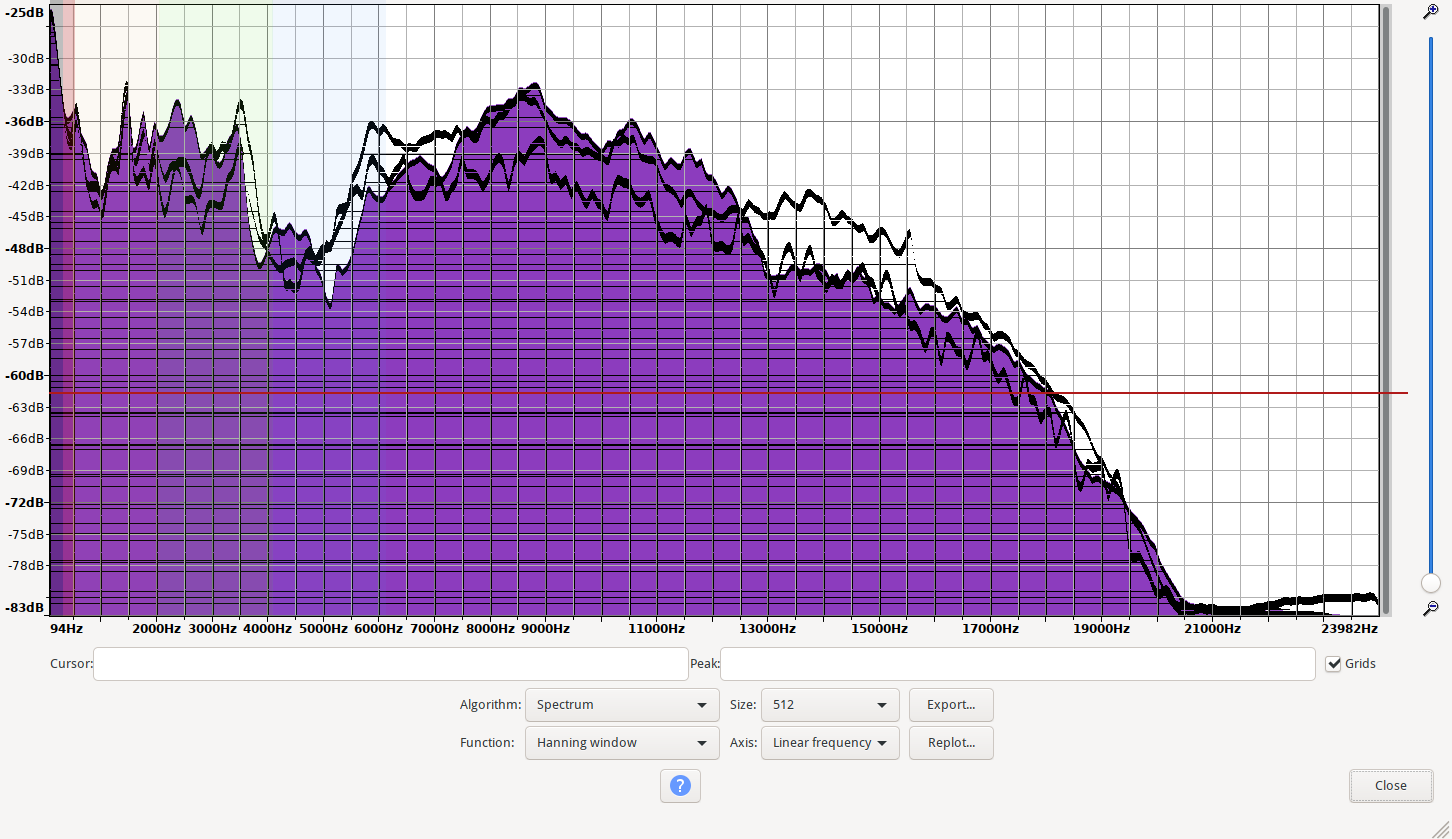Viewport: 1452px width, 839px height.
Task: Click the zoom out magnifier icon
Action: click(1430, 607)
